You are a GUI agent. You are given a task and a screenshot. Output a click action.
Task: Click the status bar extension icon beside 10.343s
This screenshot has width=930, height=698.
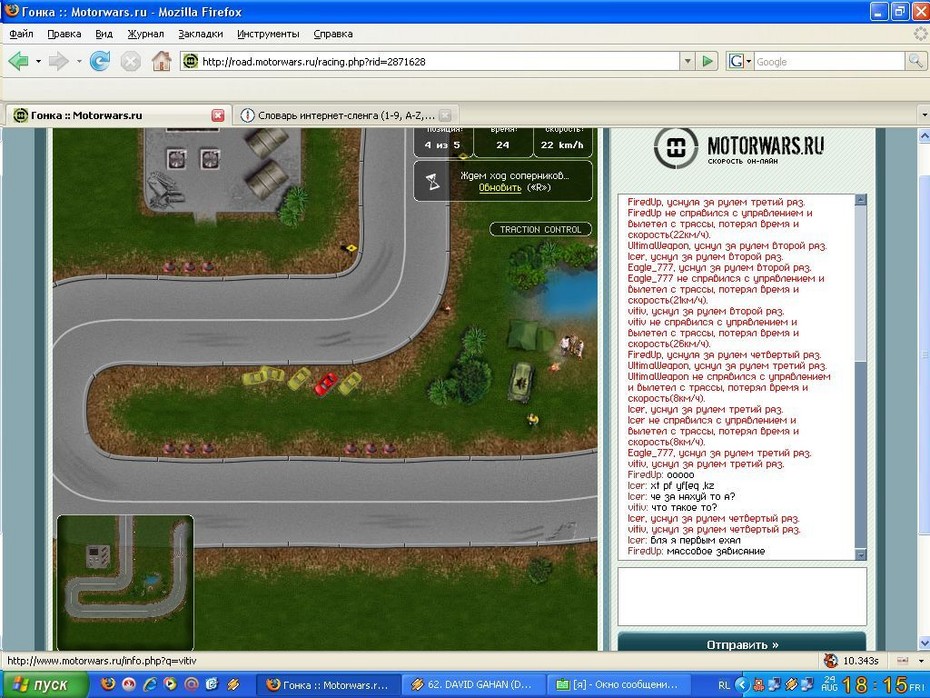click(x=831, y=660)
